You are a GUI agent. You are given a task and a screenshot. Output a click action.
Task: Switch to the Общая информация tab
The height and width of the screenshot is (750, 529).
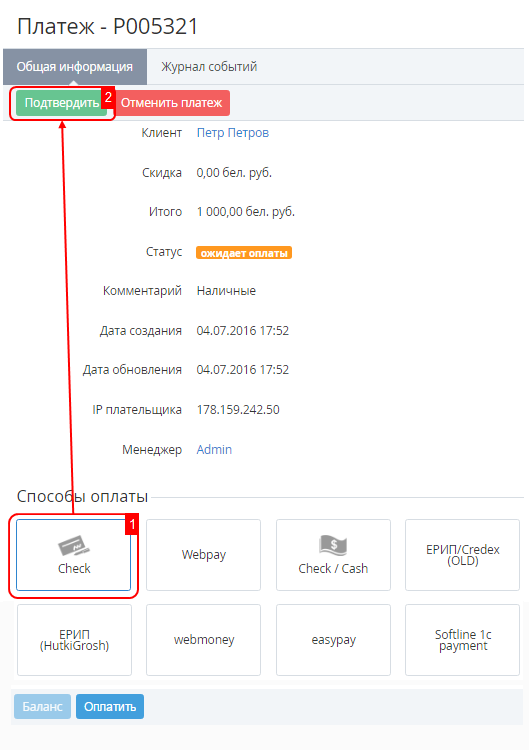(75, 66)
